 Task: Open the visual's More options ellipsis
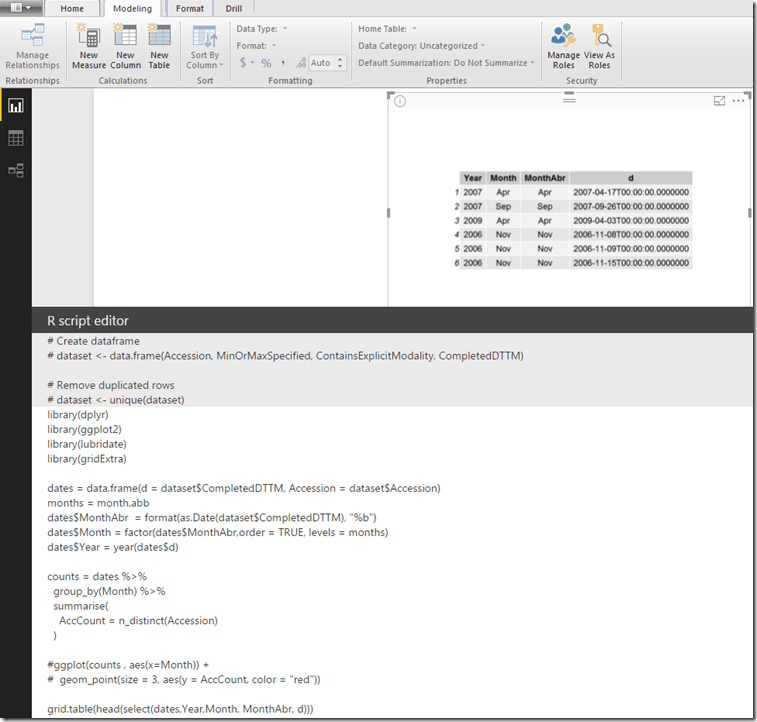point(739,101)
